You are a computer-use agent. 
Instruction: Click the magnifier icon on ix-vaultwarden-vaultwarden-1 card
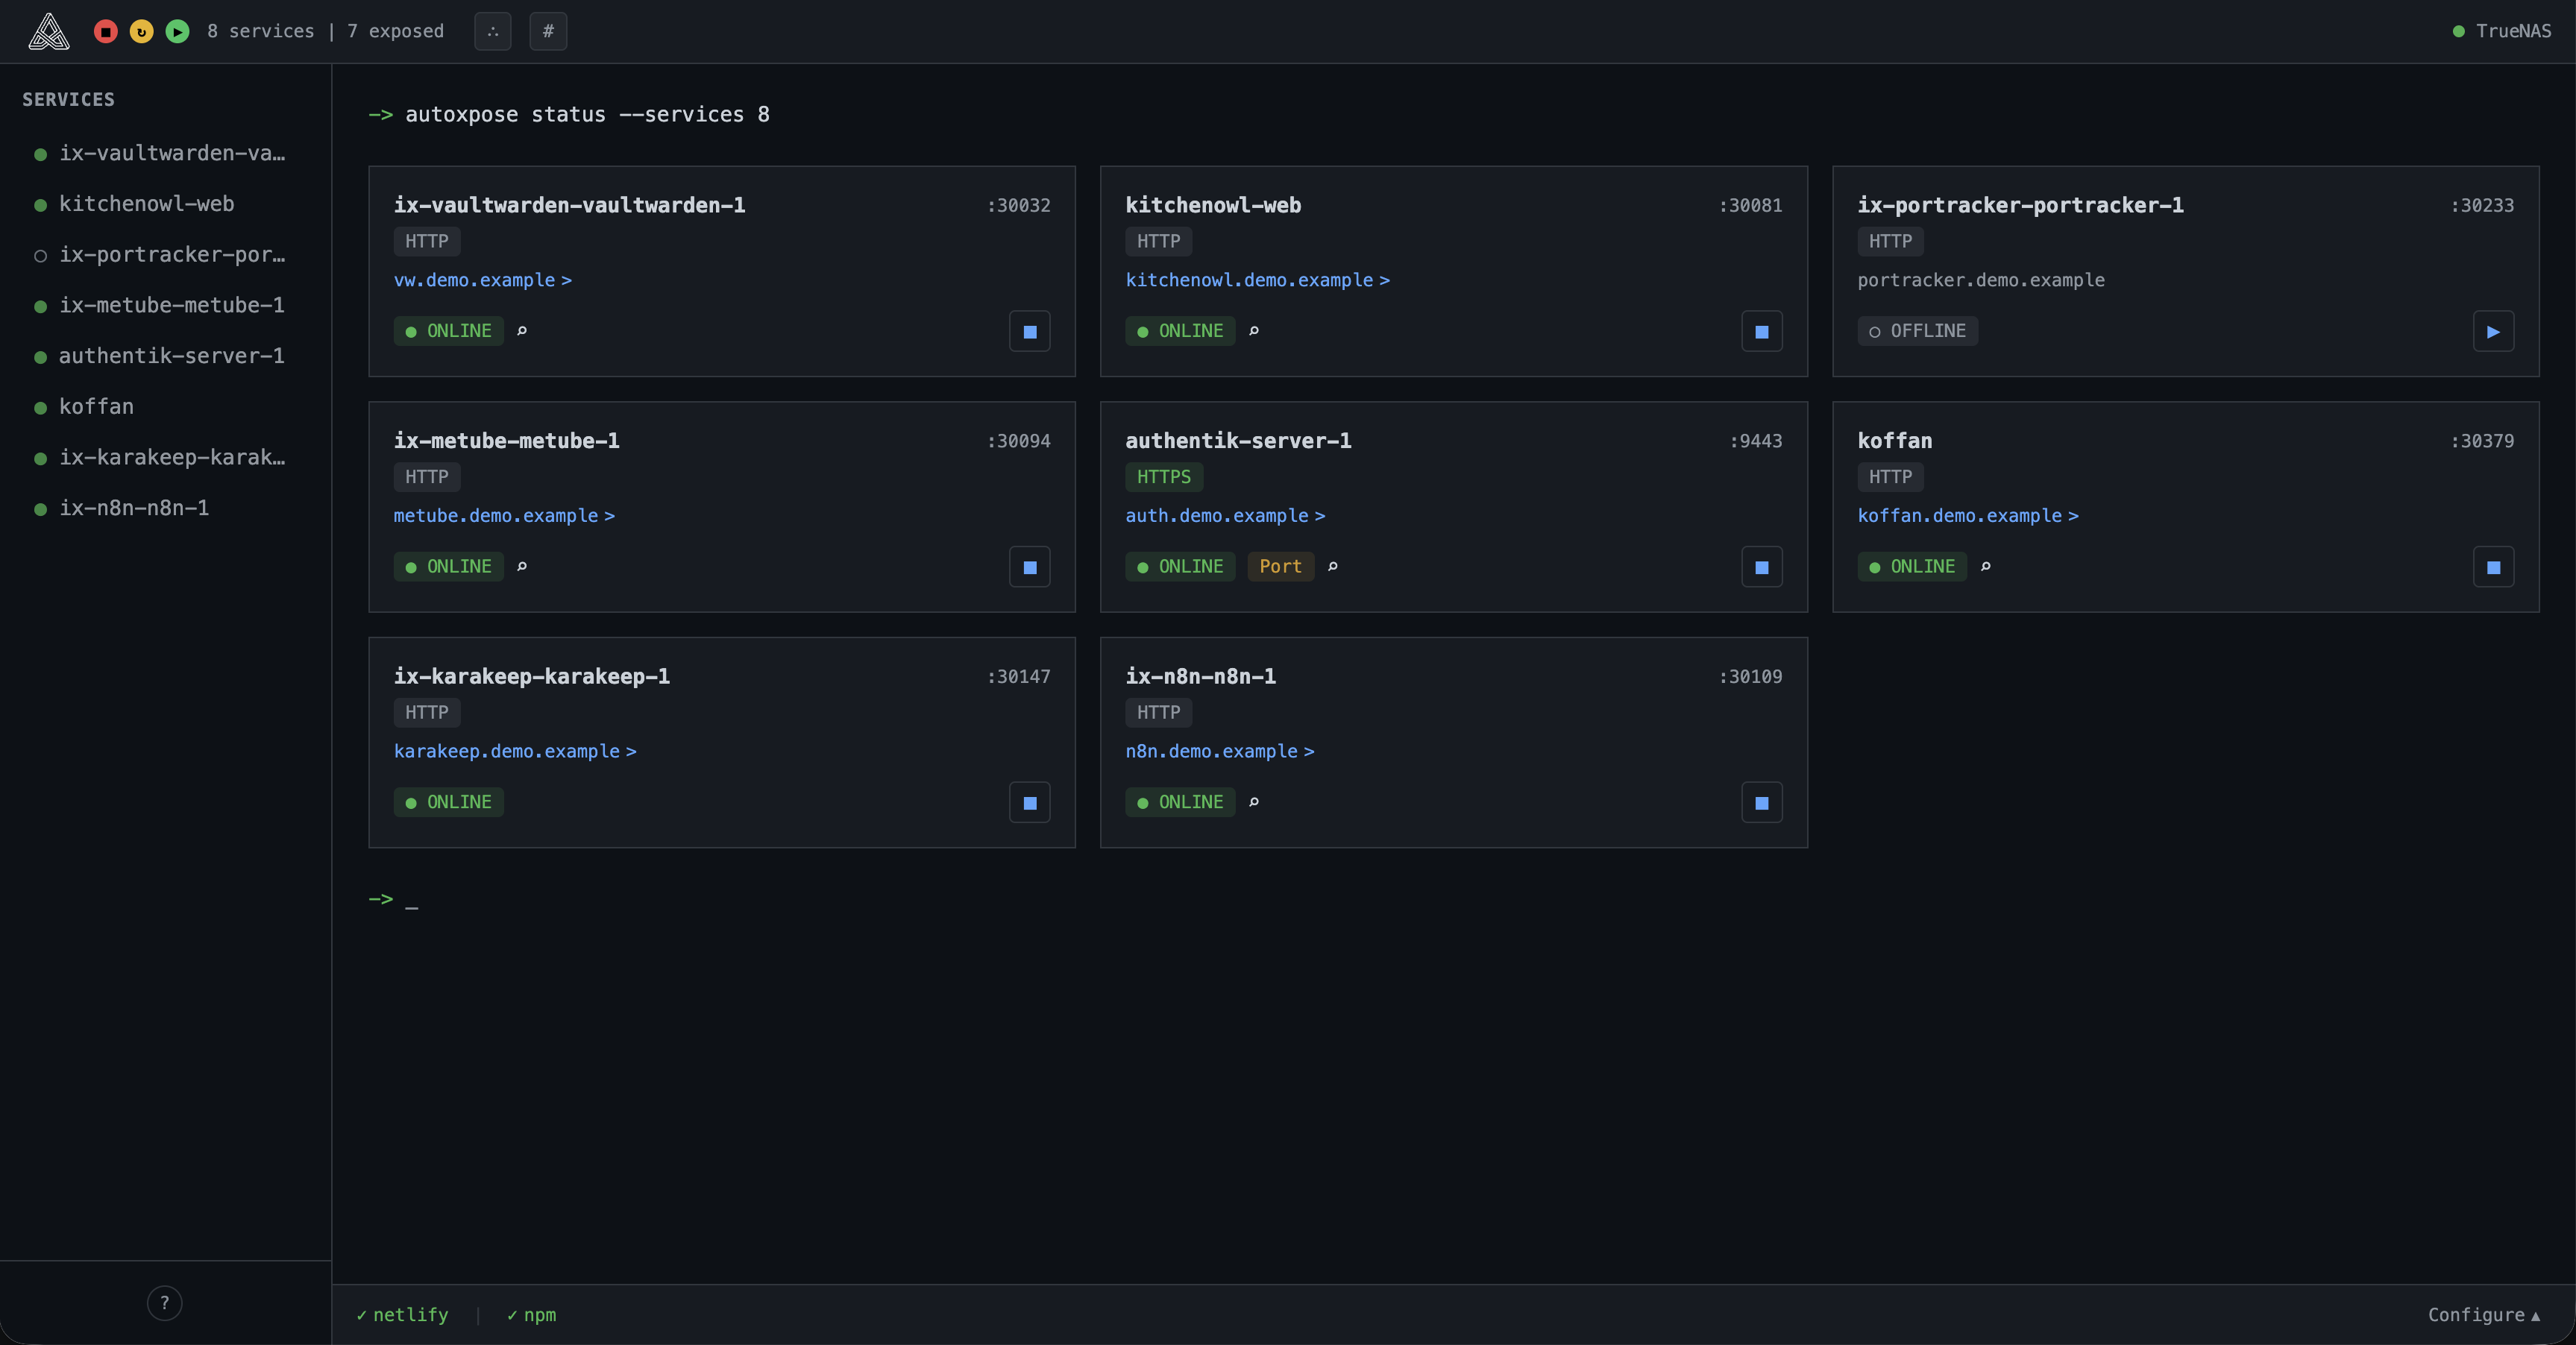pyautogui.click(x=522, y=331)
